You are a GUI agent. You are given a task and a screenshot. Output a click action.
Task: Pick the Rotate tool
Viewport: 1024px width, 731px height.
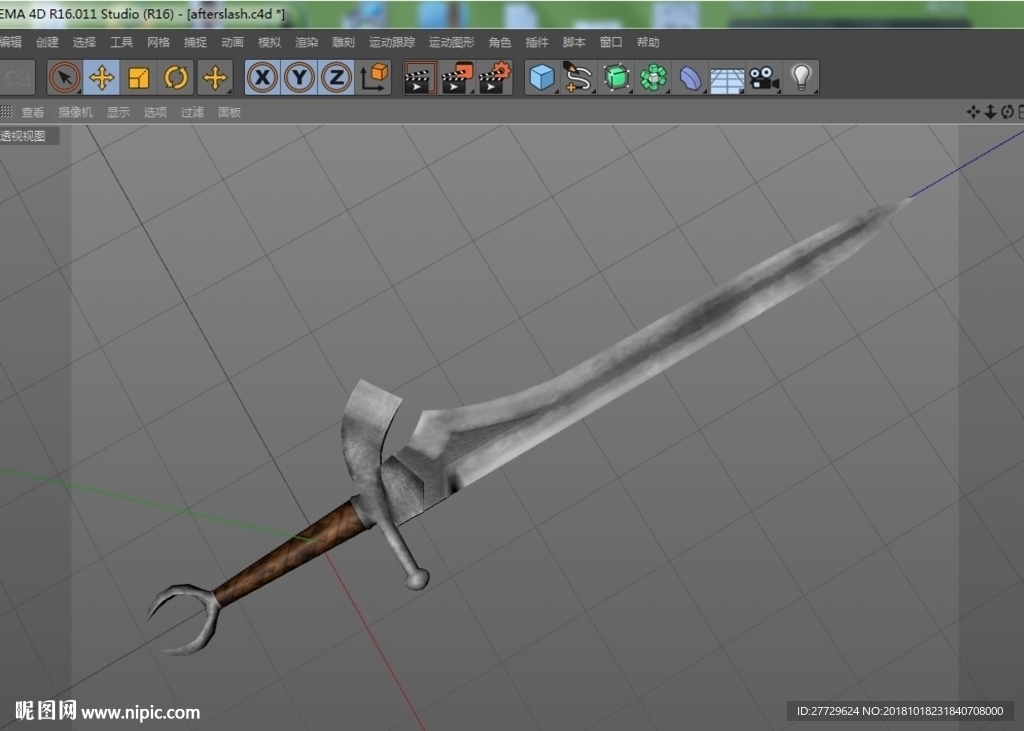pyautogui.click(x=176, y=78)
